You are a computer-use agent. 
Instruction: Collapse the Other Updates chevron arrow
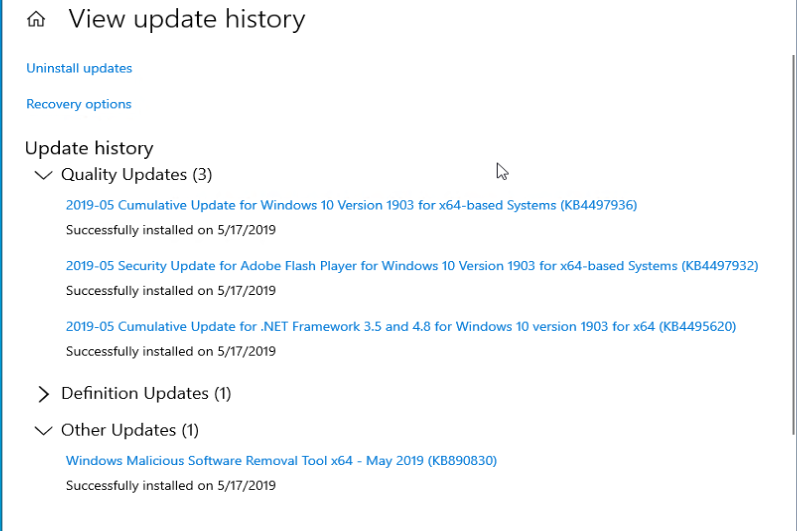43,431
